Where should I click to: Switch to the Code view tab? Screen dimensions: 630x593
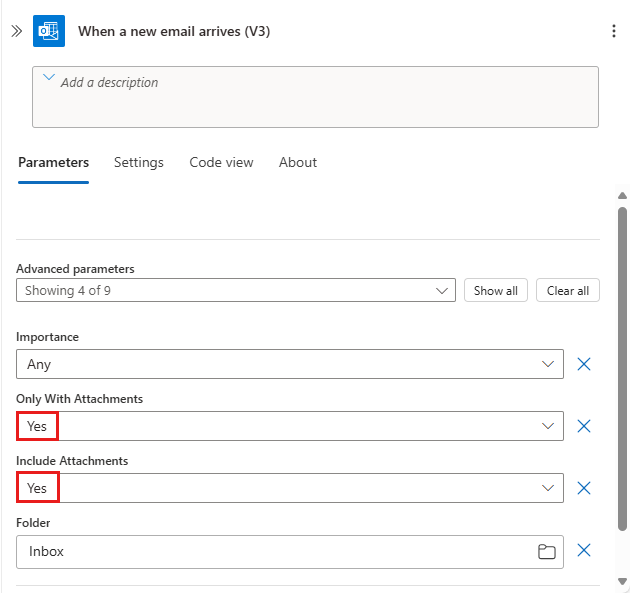(221, 162)
